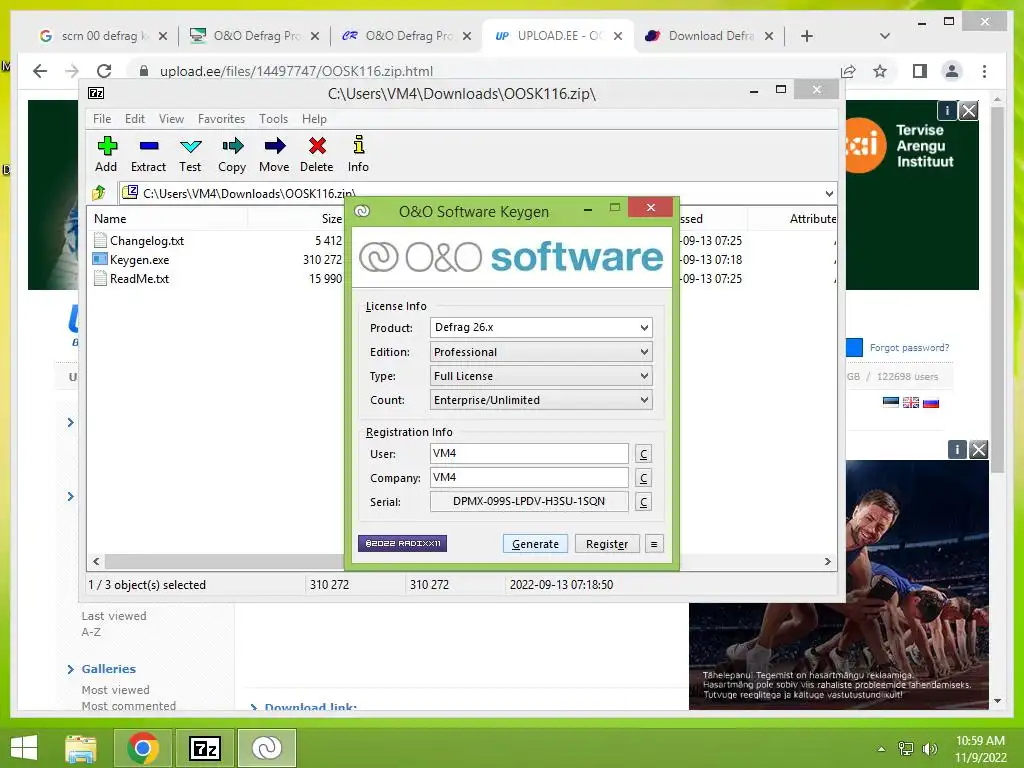
Task: Open the Chrome side panel icon
Action: 920,71
